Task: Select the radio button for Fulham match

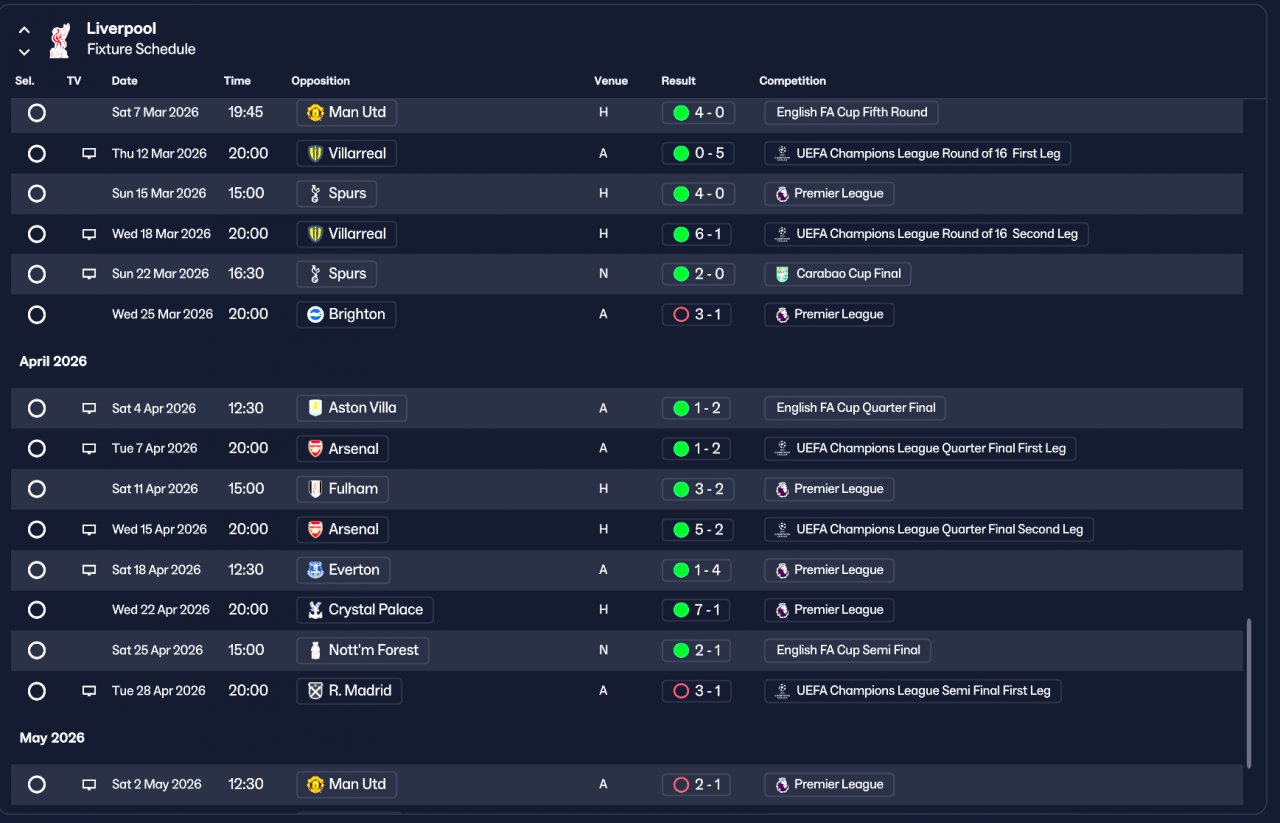Action: pos(37,489)
